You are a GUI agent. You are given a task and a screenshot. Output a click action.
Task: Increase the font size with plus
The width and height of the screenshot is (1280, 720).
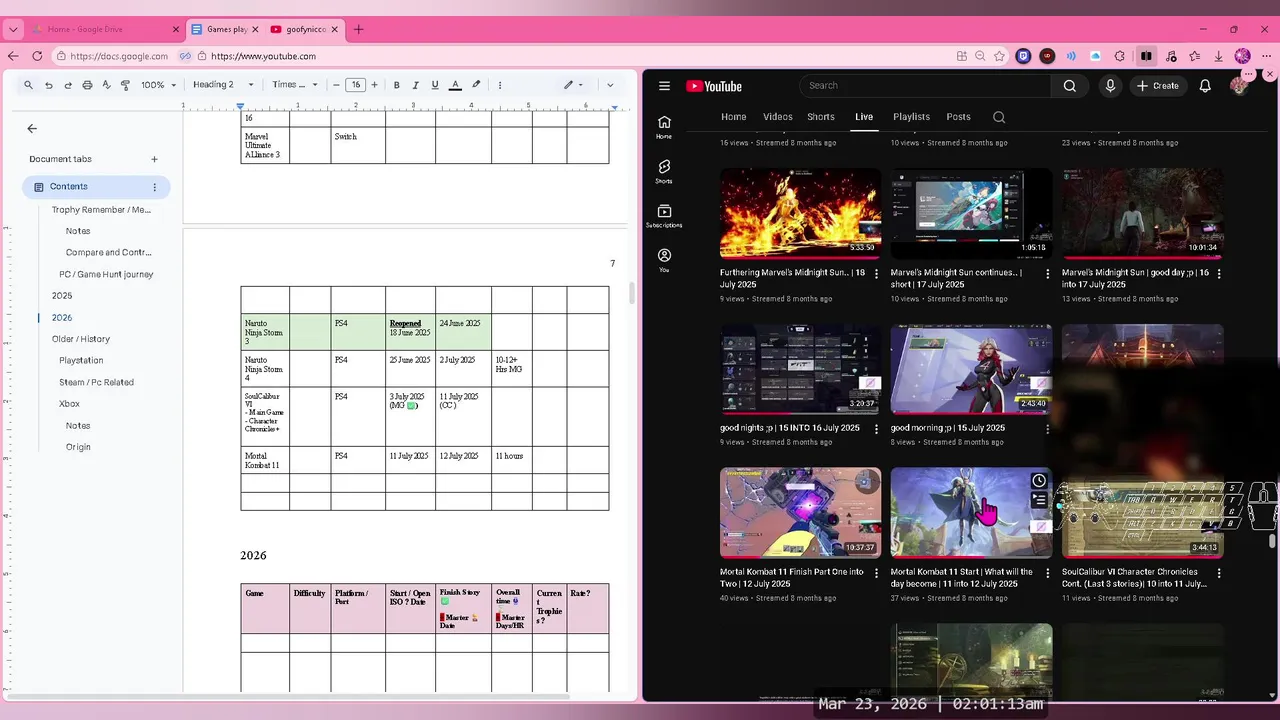click(x=374, y=85)
